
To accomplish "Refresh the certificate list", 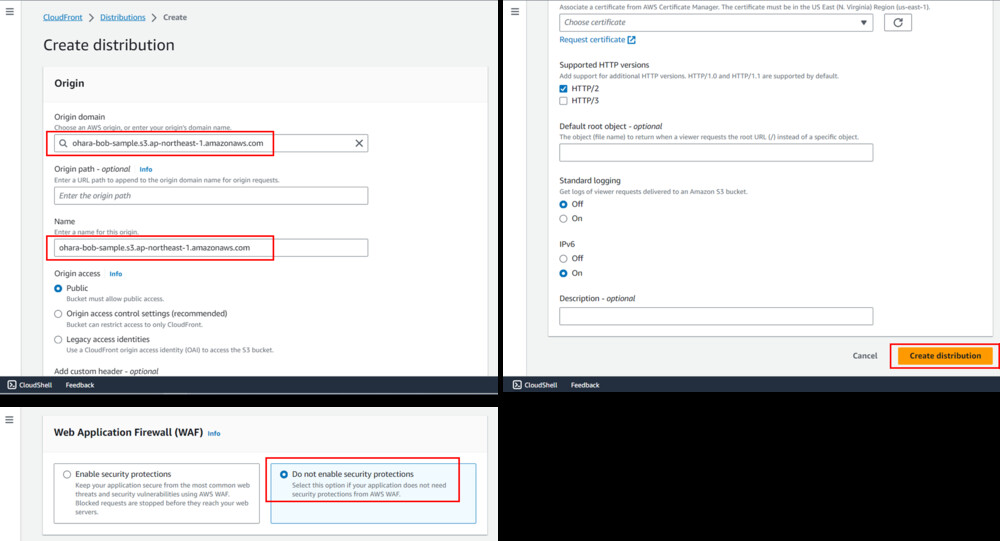I will pos(897,22).
